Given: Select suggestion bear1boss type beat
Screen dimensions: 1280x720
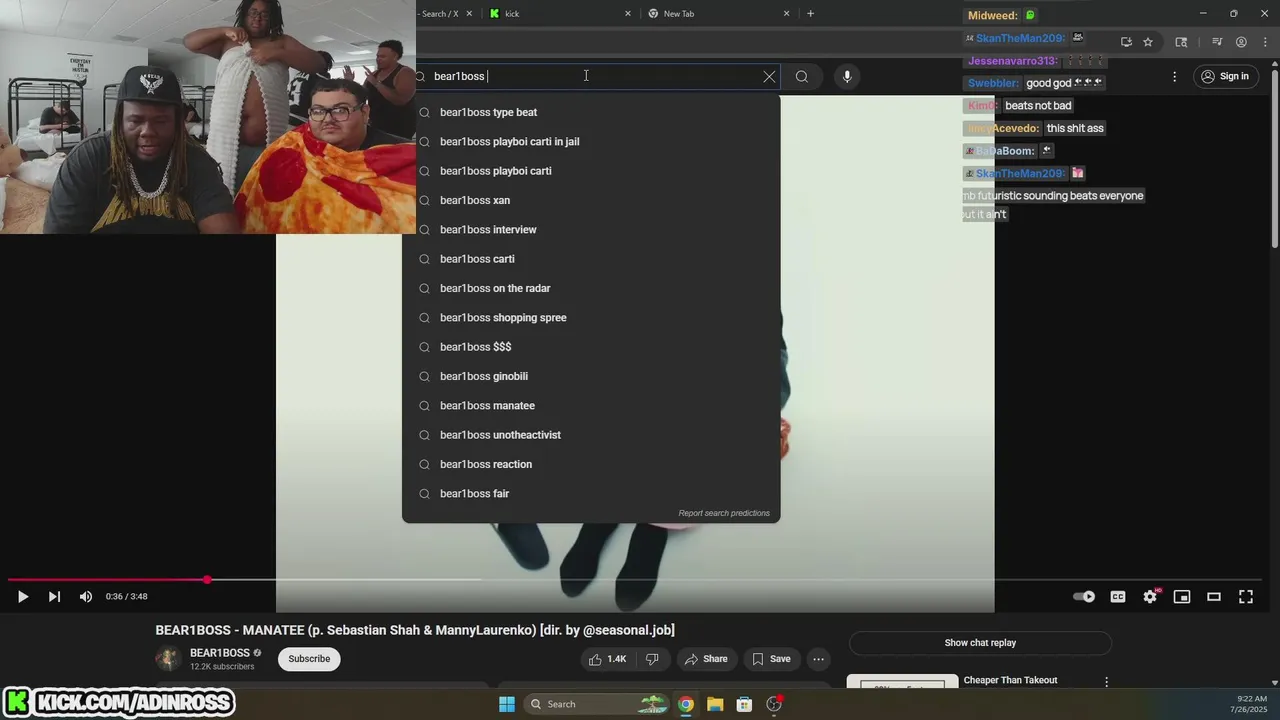Looking at the screenshot, I should 591,112.
